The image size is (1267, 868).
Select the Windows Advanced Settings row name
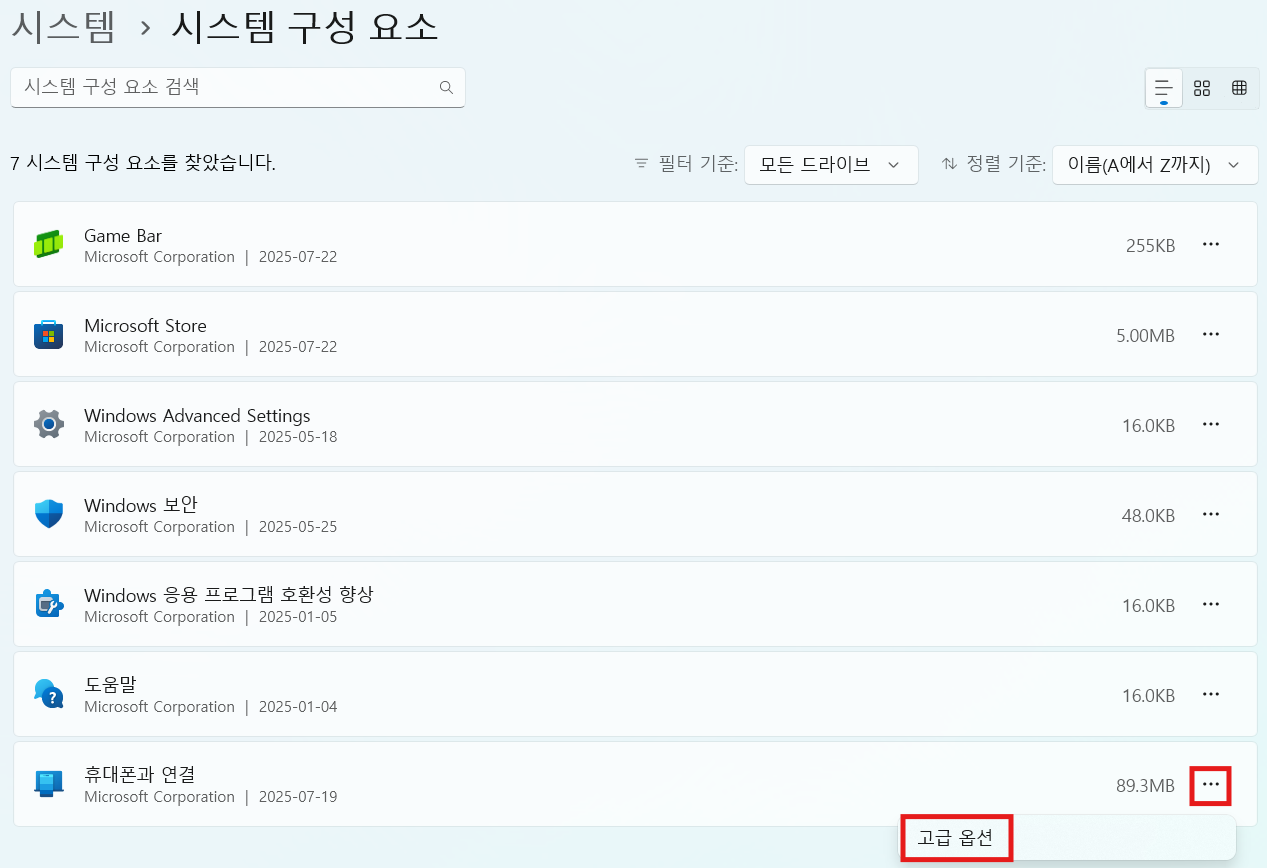pyautogui.click(x=197, y=416)
